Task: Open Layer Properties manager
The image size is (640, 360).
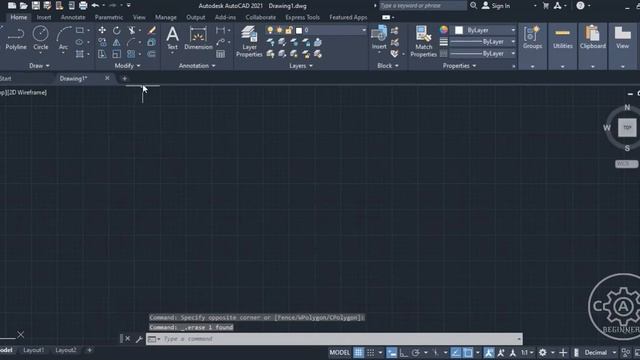Action: (x=249, y=41)
